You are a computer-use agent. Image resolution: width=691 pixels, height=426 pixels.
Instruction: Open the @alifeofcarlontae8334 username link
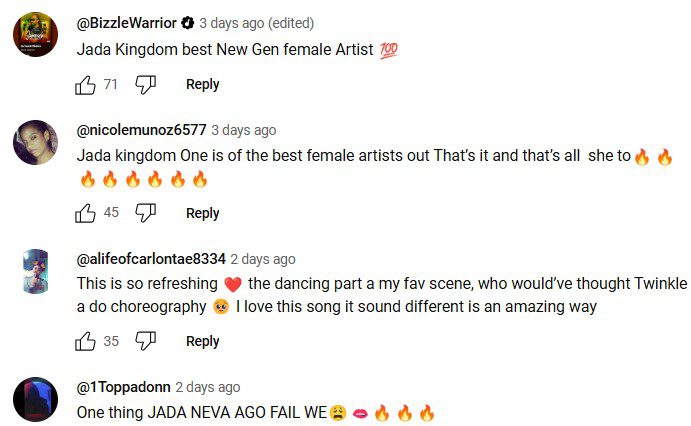(151, 258)
